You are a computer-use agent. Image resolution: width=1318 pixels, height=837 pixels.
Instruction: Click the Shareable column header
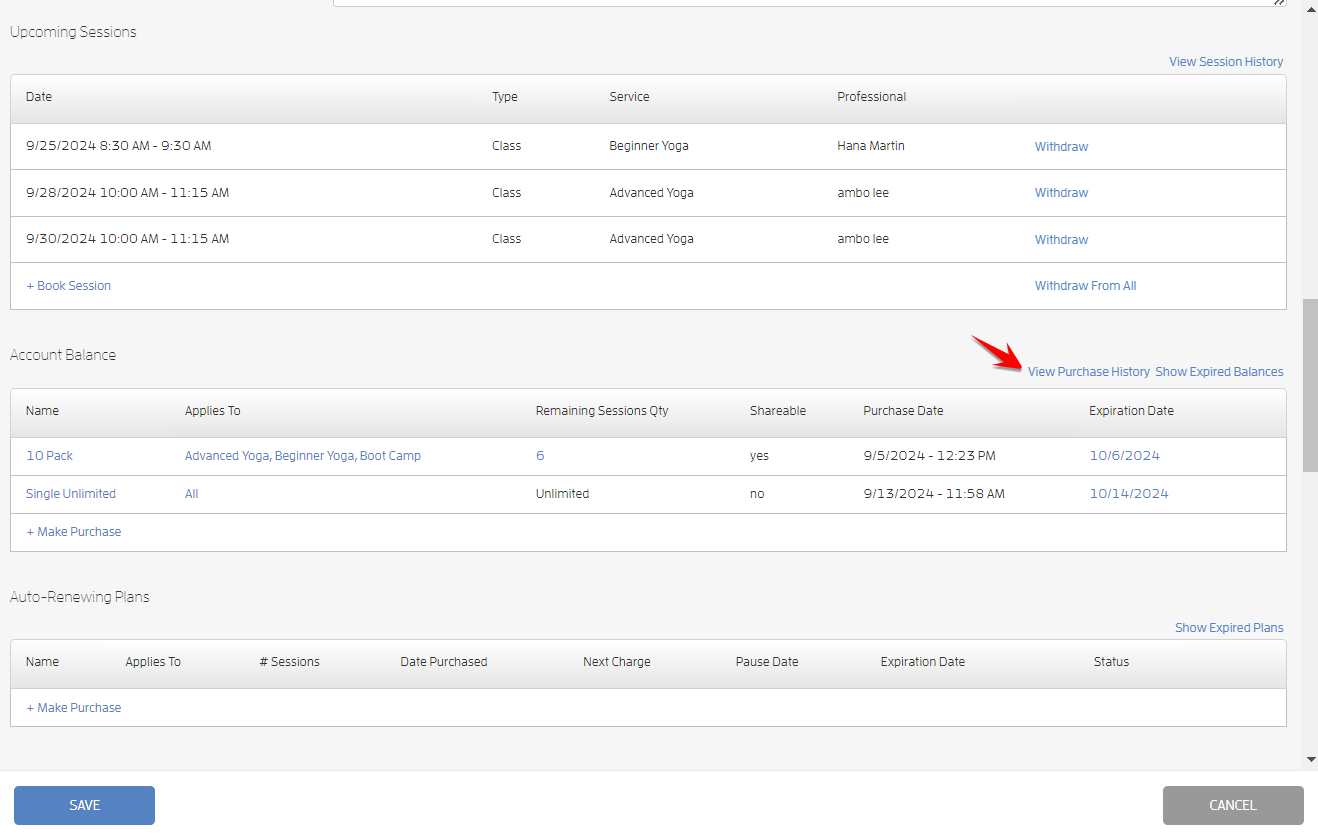777,411
